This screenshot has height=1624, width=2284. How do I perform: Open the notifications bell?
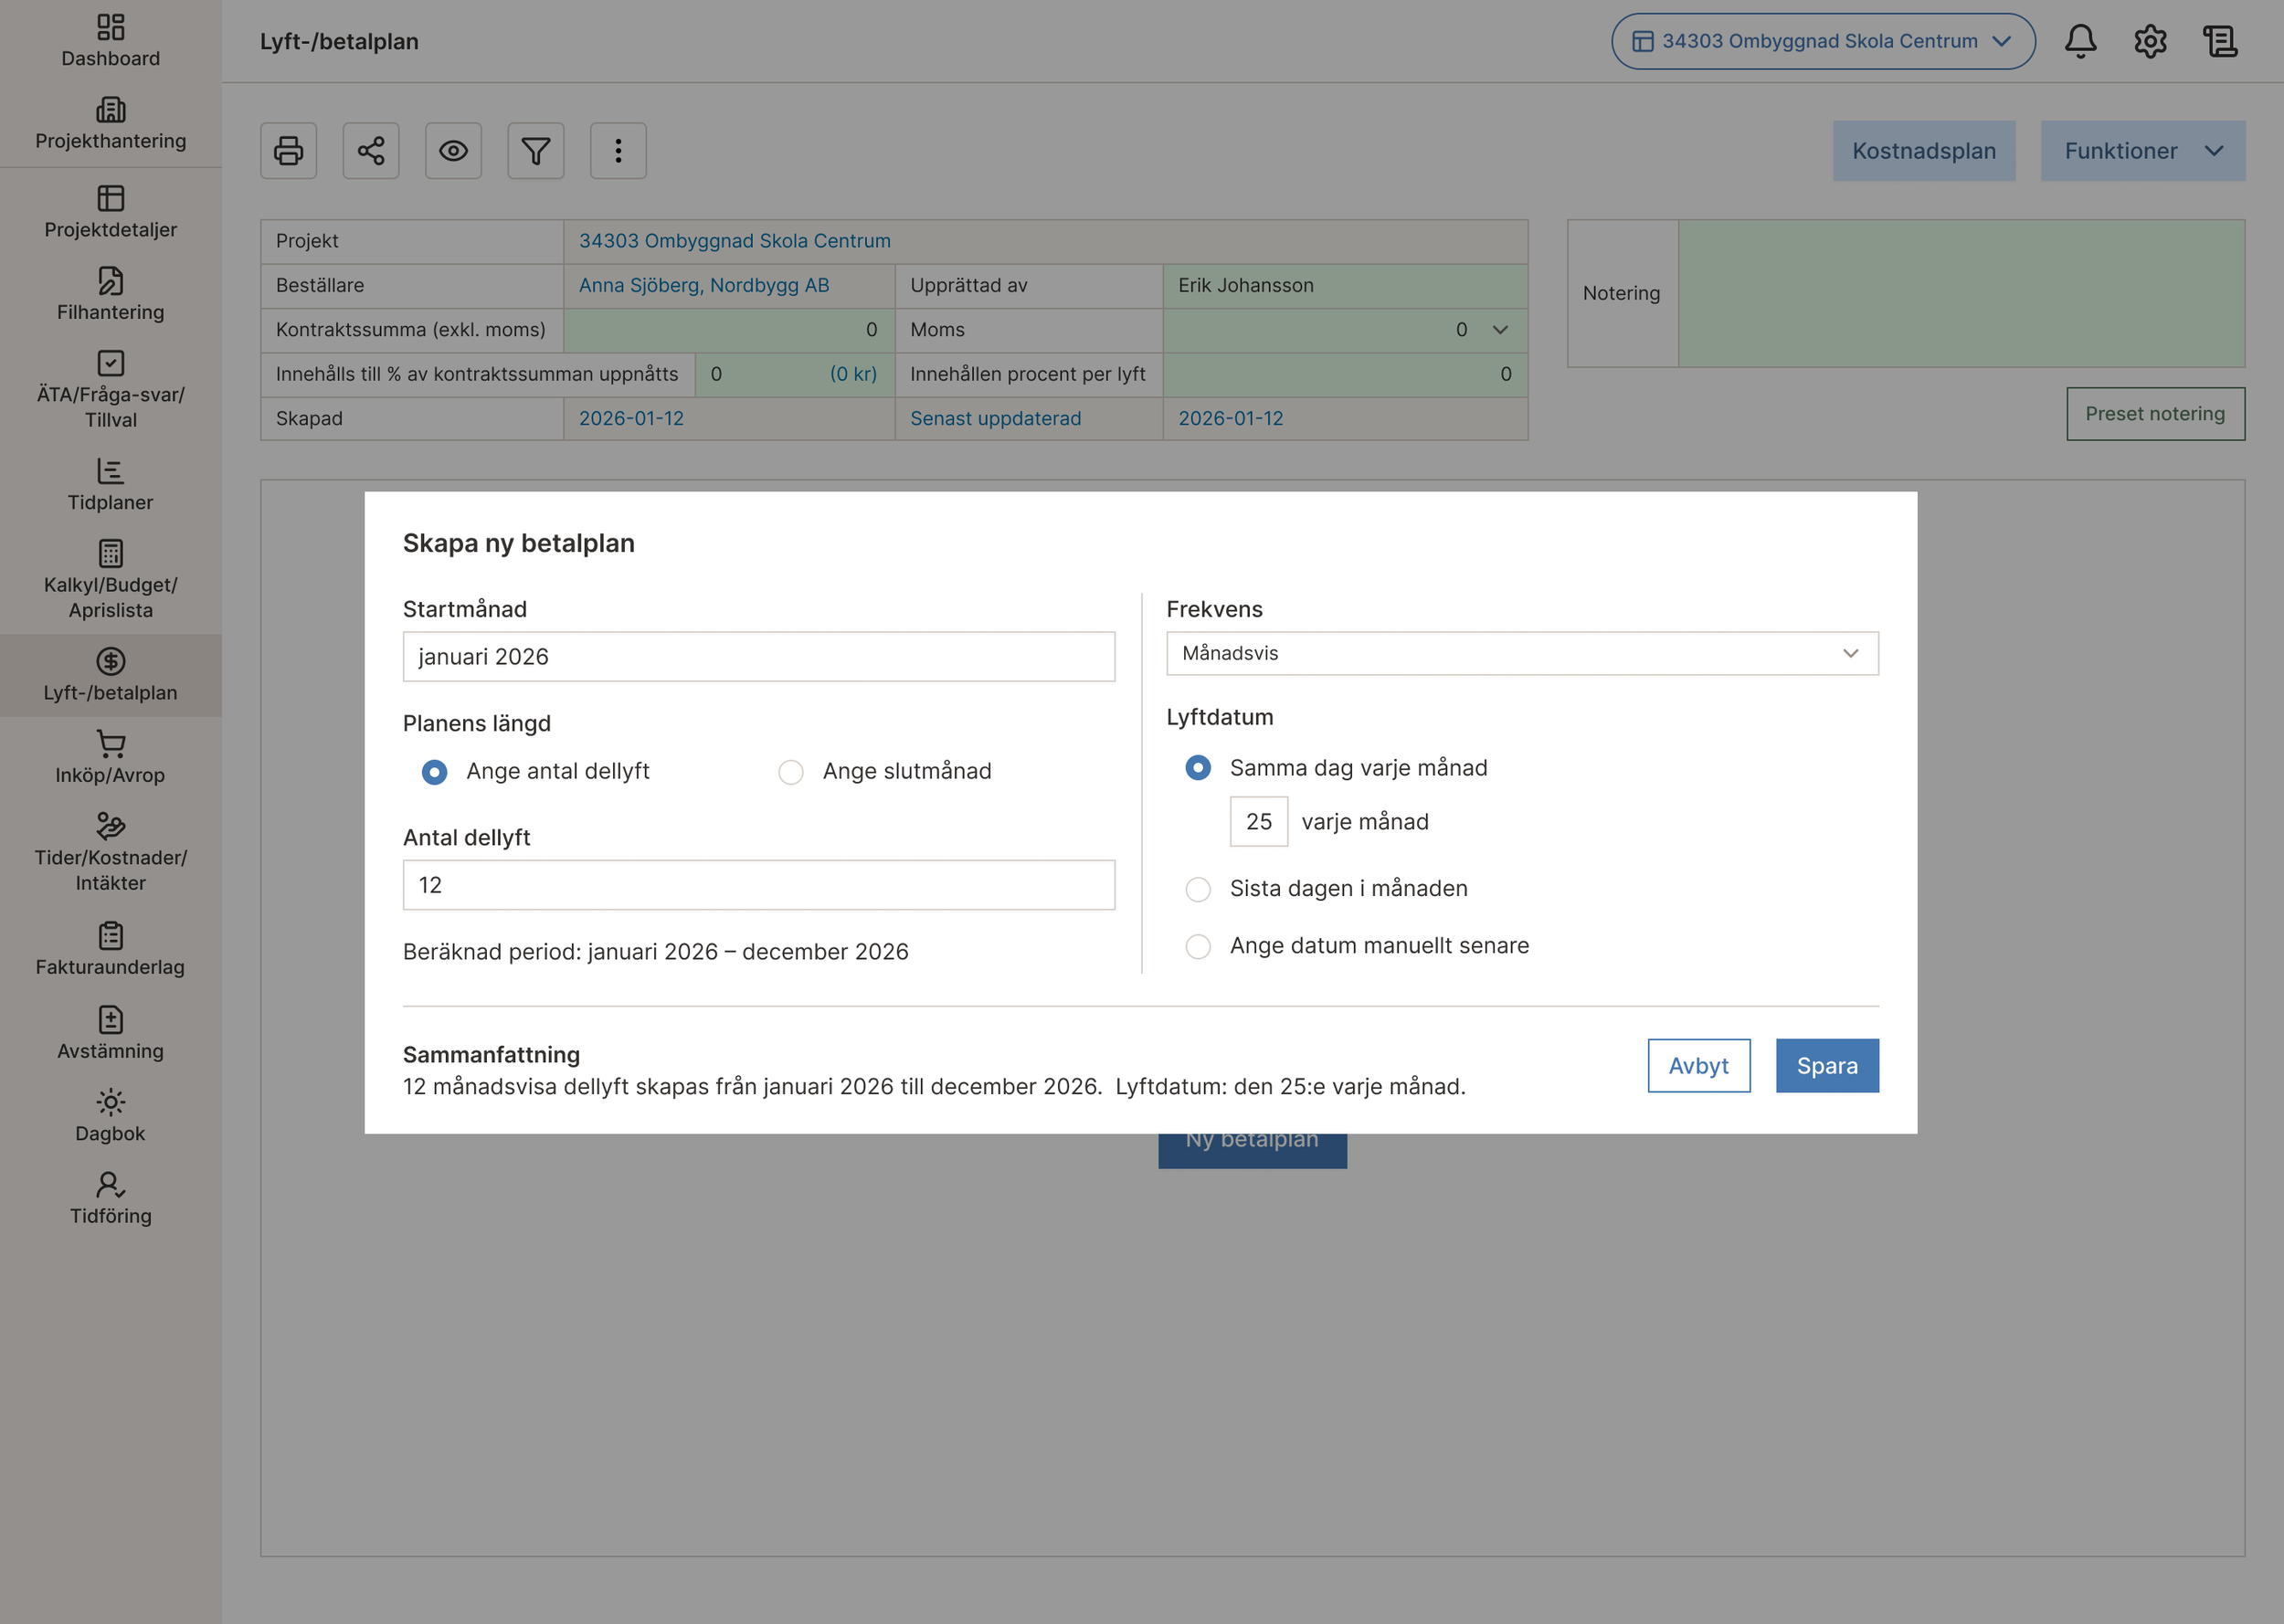pyautogui.click(x=2081, y=41)
